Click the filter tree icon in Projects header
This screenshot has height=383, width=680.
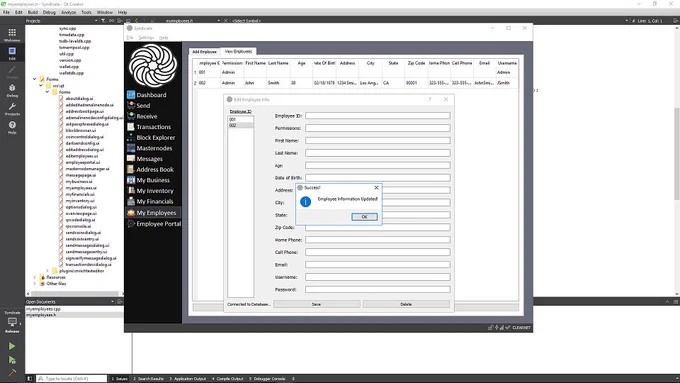tap(103, 20)
